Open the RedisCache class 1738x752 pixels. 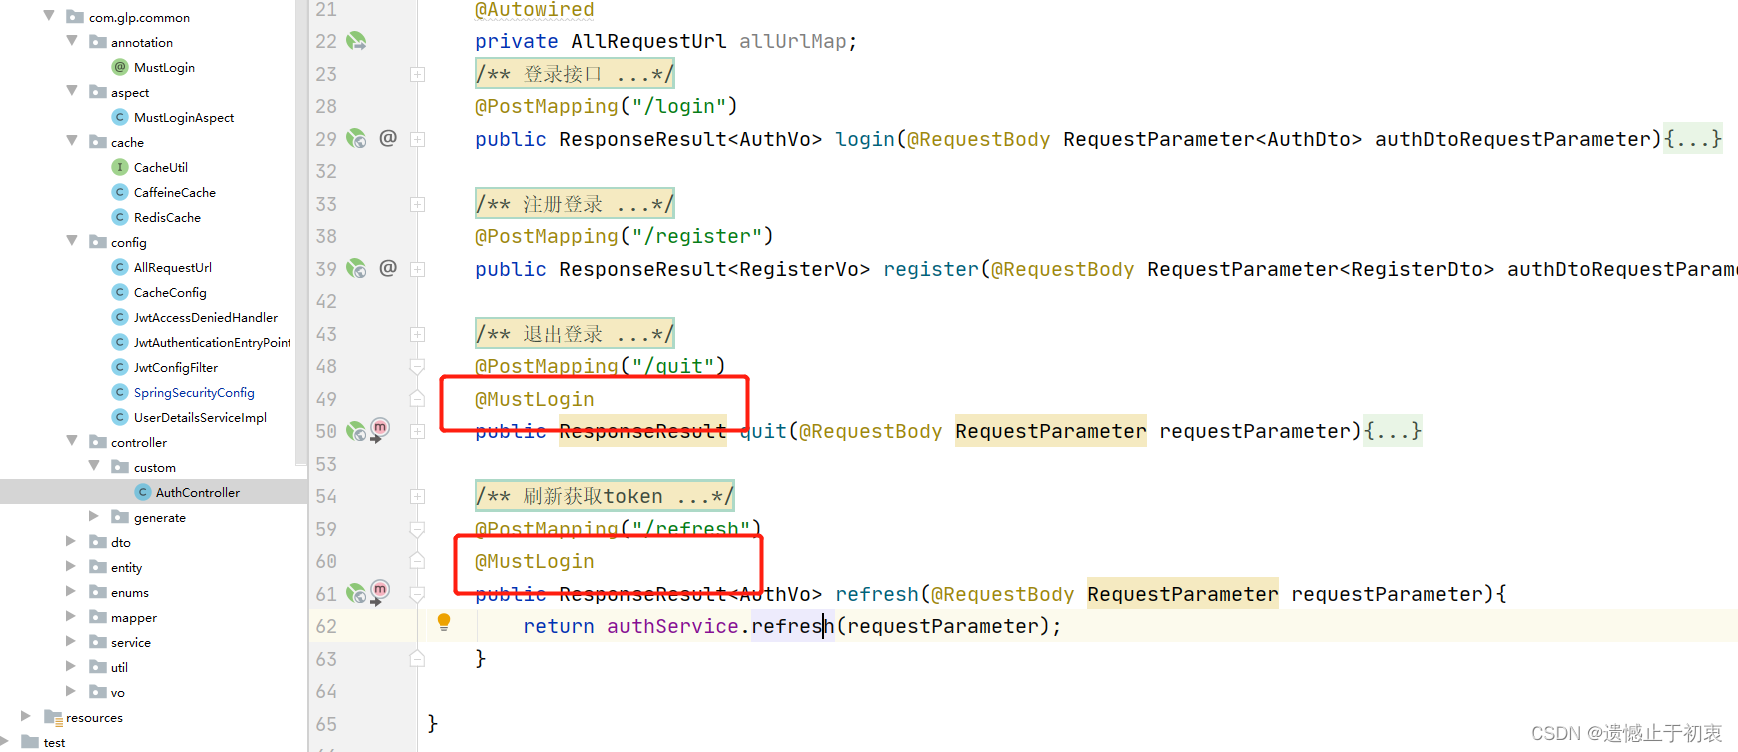coord(167,217)
